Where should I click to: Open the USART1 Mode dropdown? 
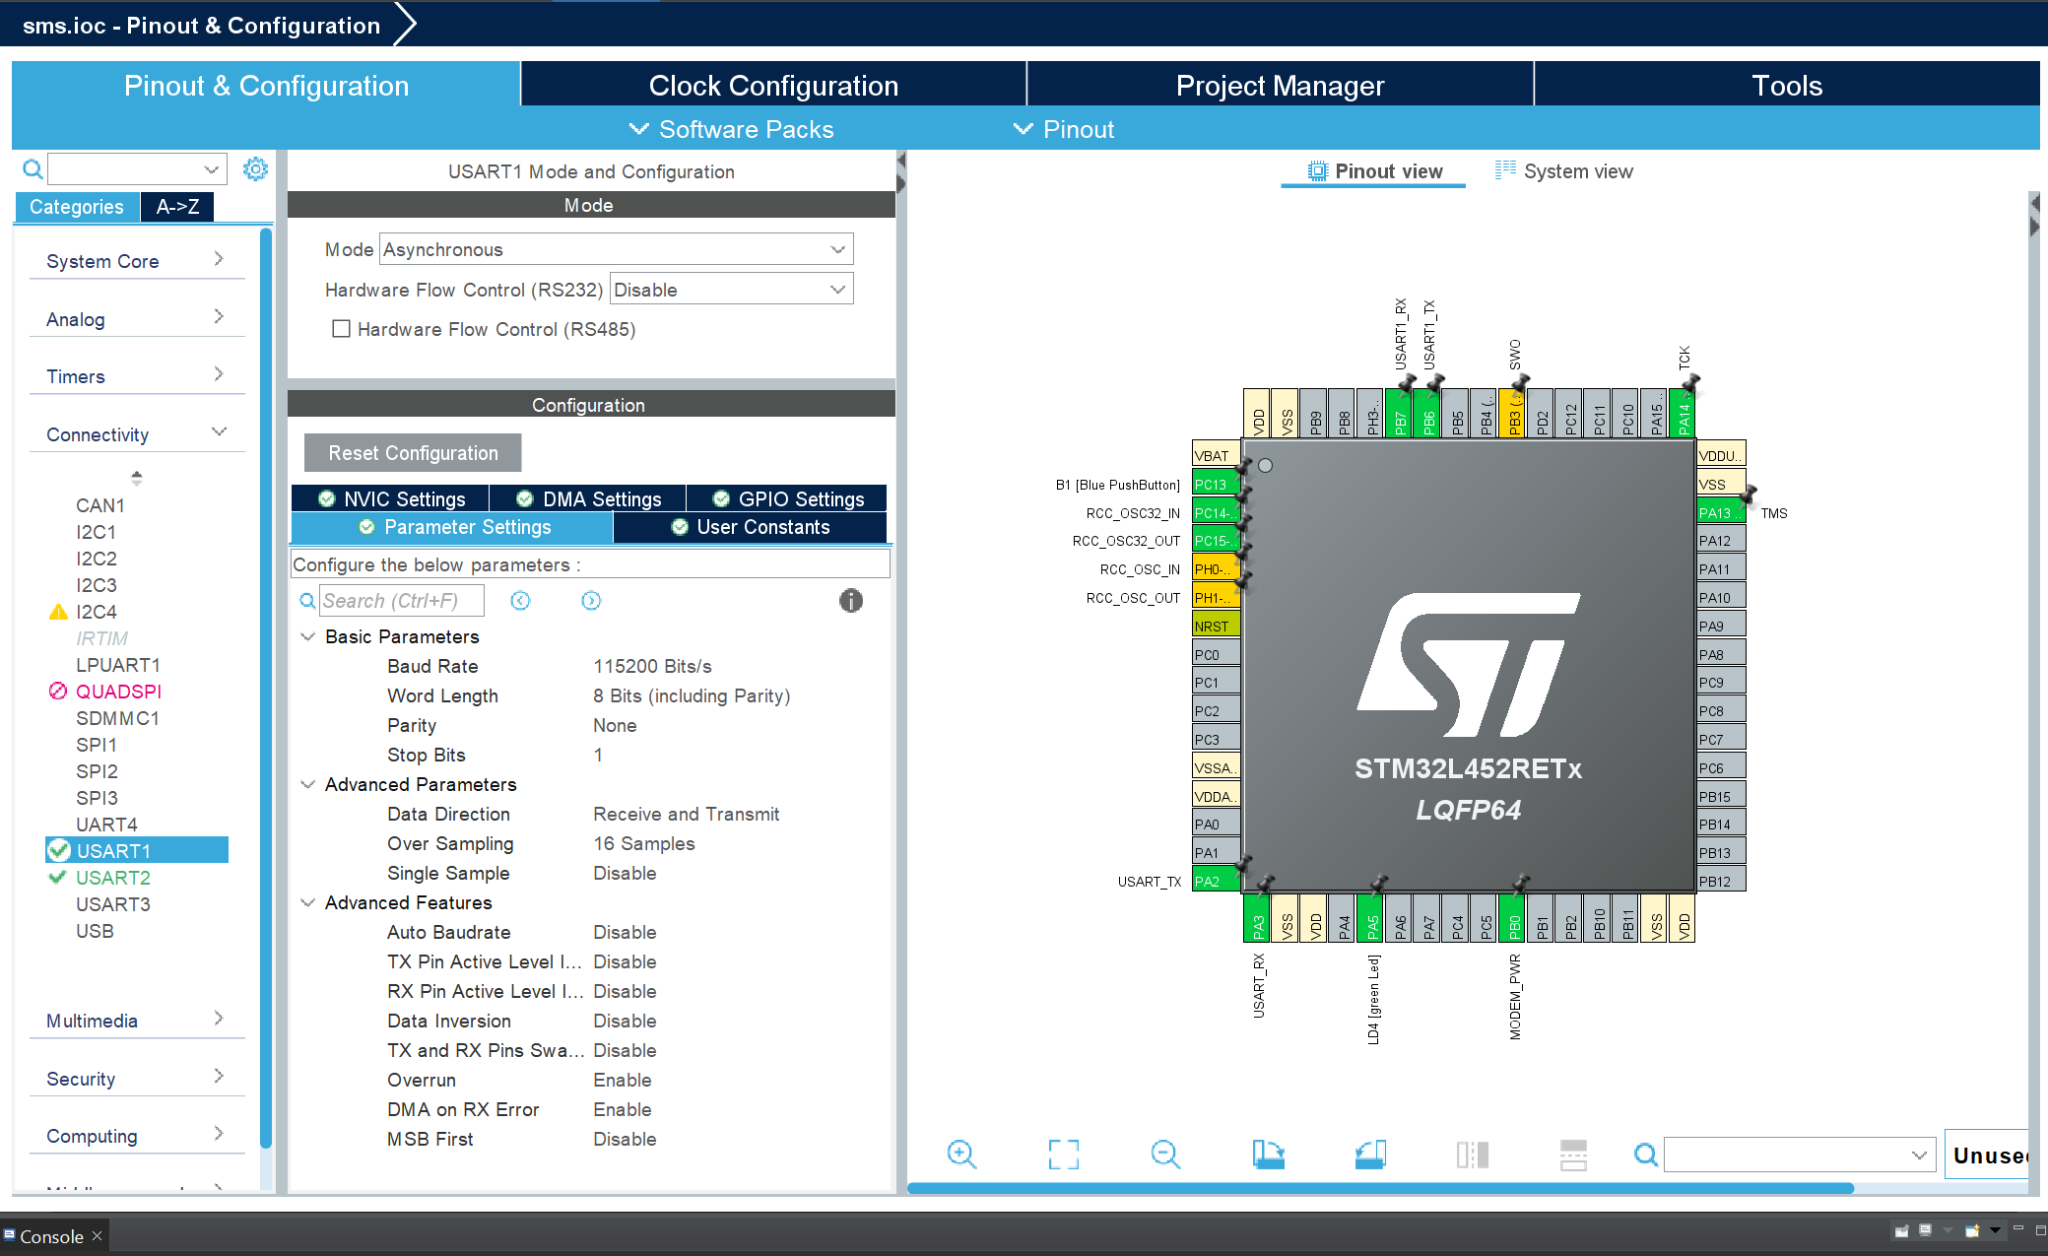[x=616, y=249]
